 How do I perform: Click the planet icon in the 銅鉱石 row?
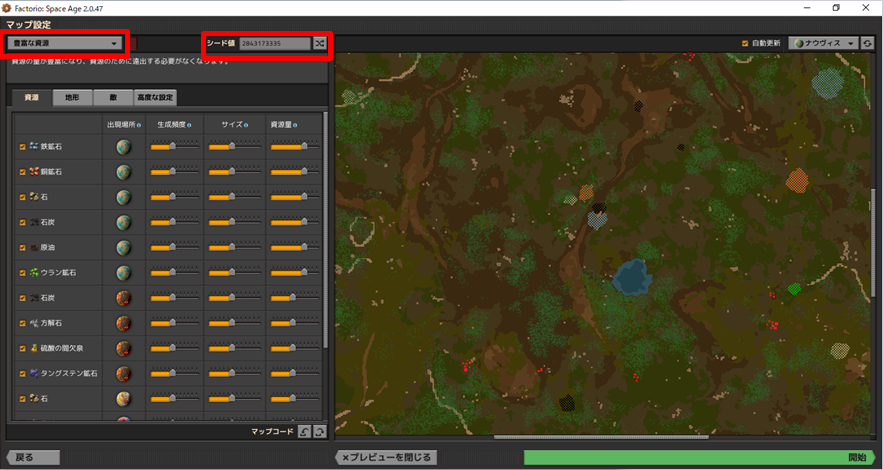pos(123,172)
